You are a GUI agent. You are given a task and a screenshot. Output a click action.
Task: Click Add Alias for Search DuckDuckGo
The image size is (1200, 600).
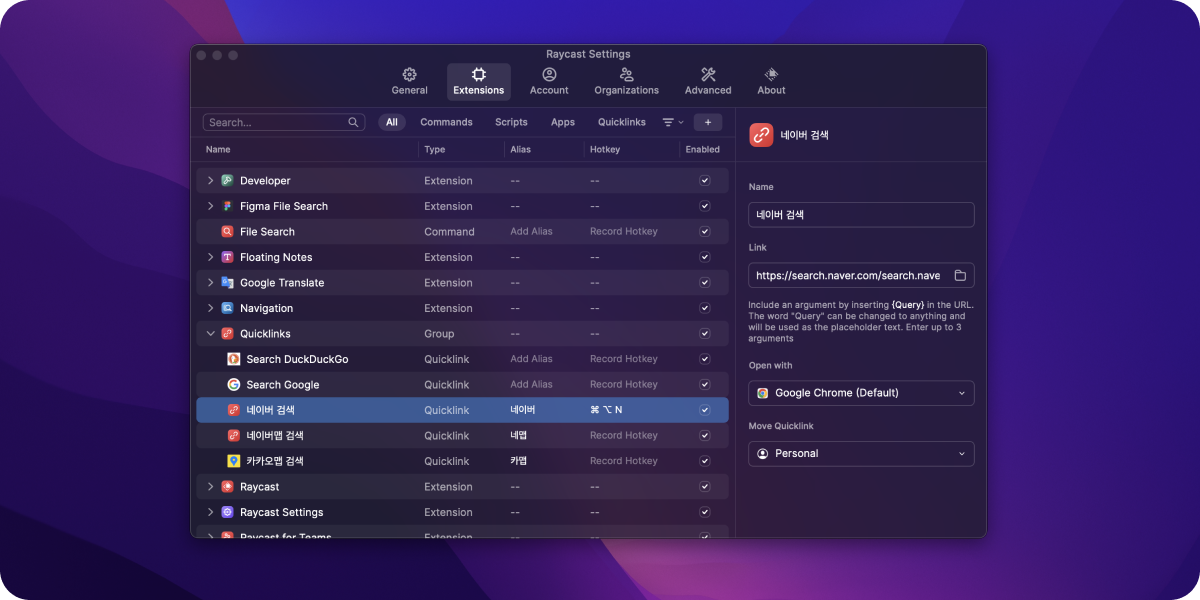[x=531, y=359]
